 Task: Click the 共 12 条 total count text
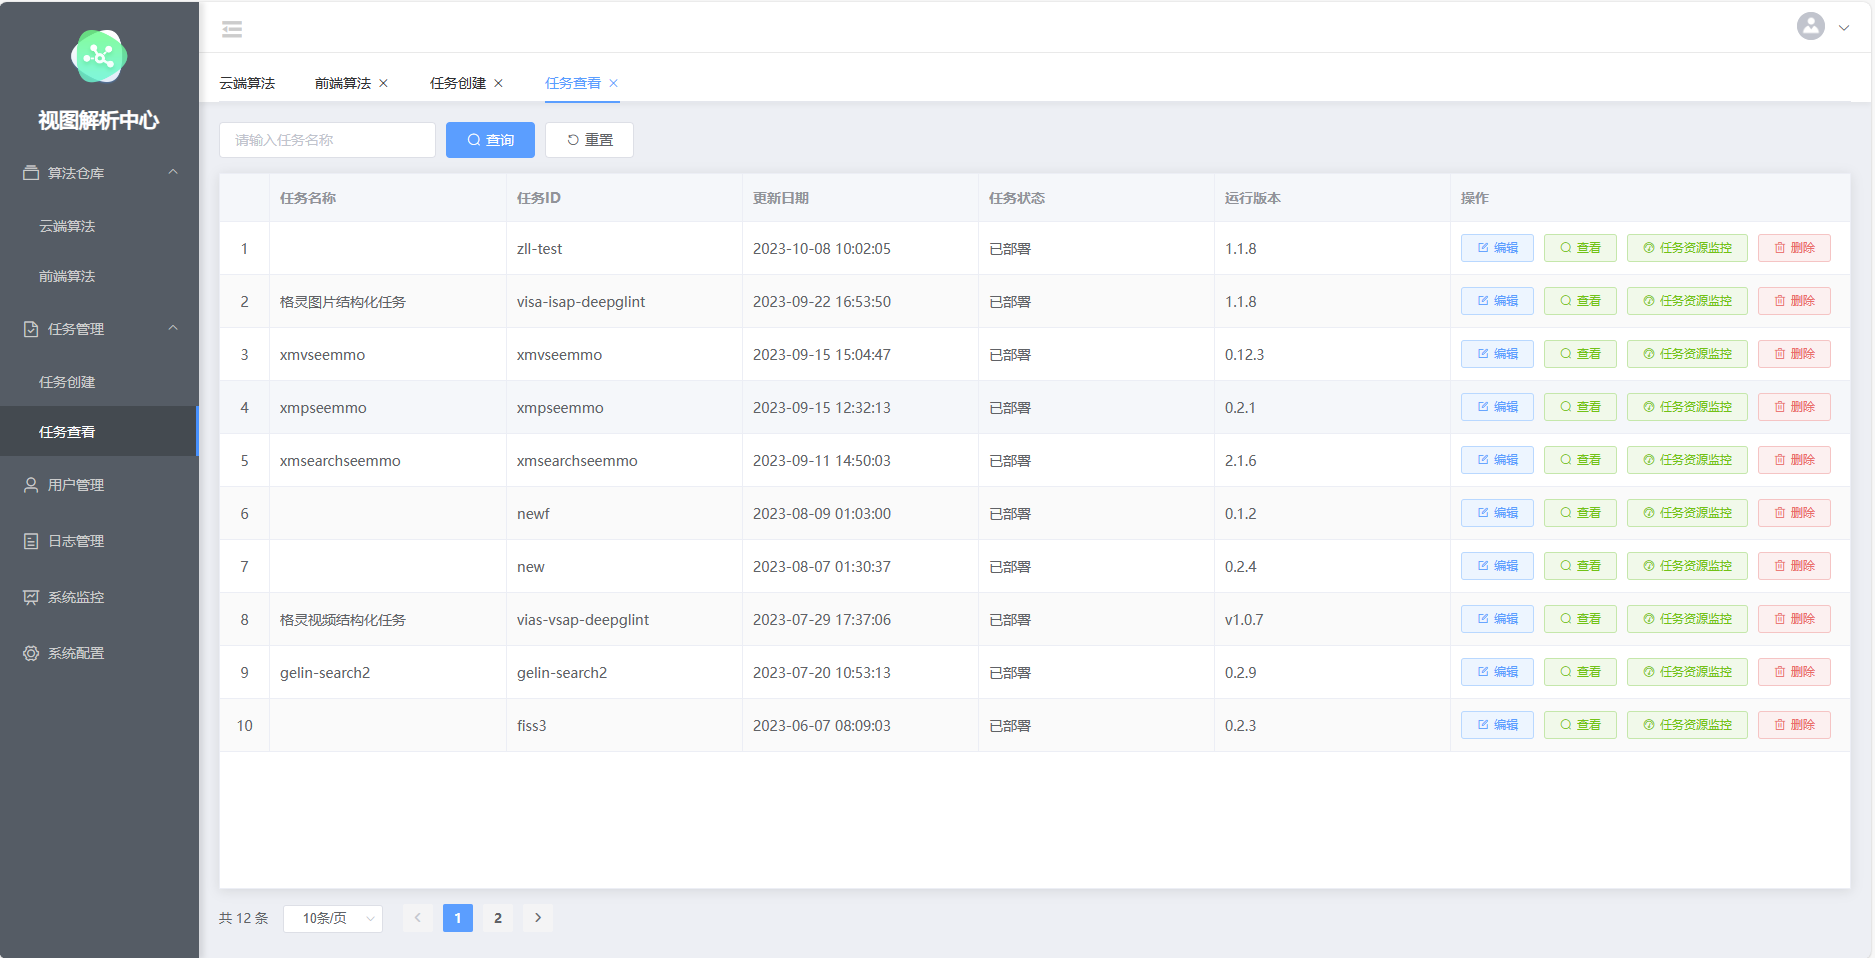(243, 918)
